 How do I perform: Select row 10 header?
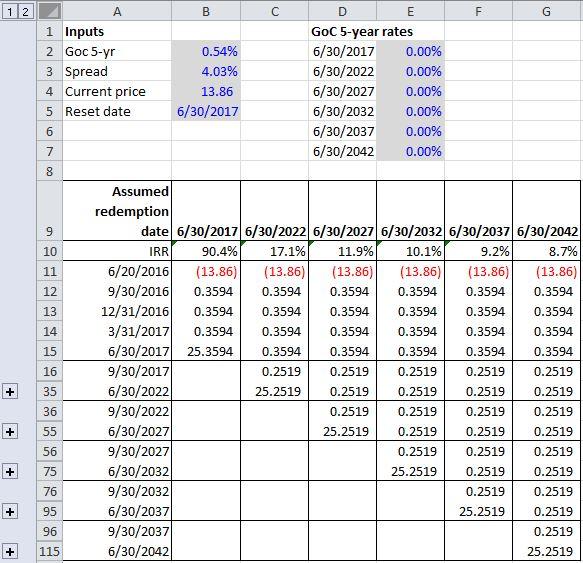click(x=49, y=251)
